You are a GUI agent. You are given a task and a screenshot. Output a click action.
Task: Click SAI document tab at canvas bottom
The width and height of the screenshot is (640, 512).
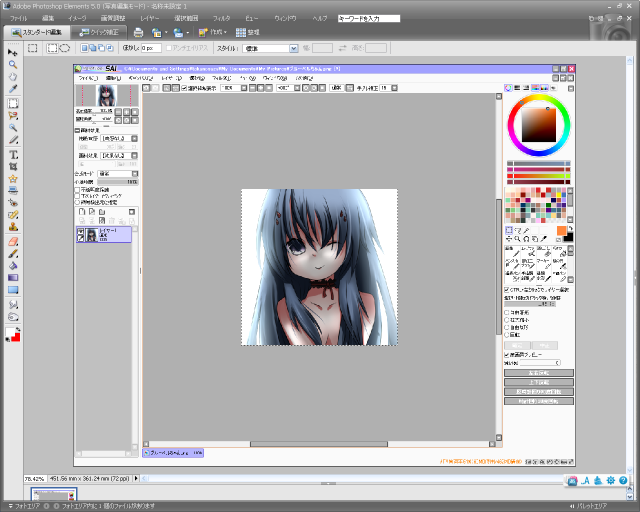tap(173, 452)
